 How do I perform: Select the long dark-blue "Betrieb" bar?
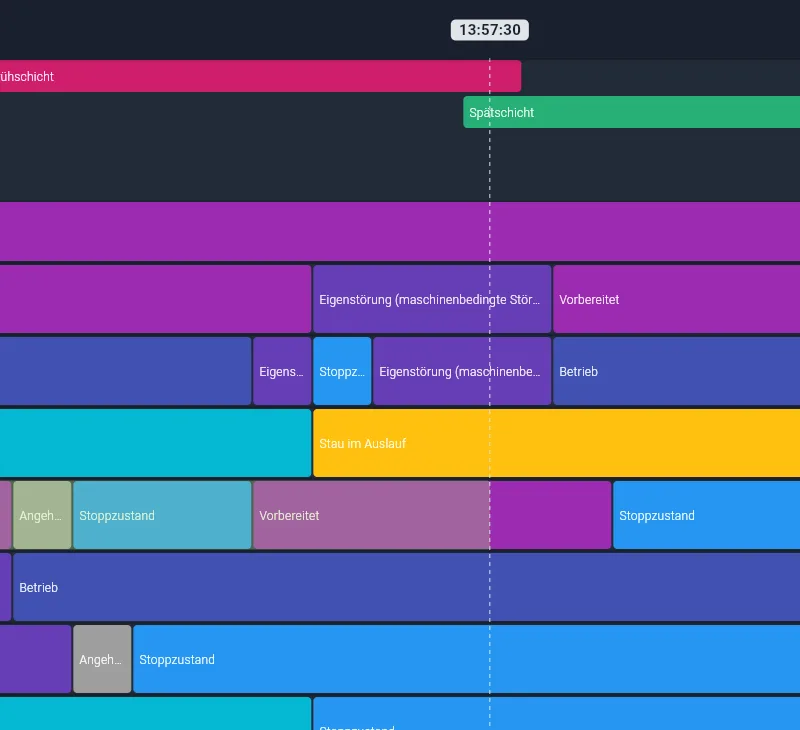coord(407,587)
